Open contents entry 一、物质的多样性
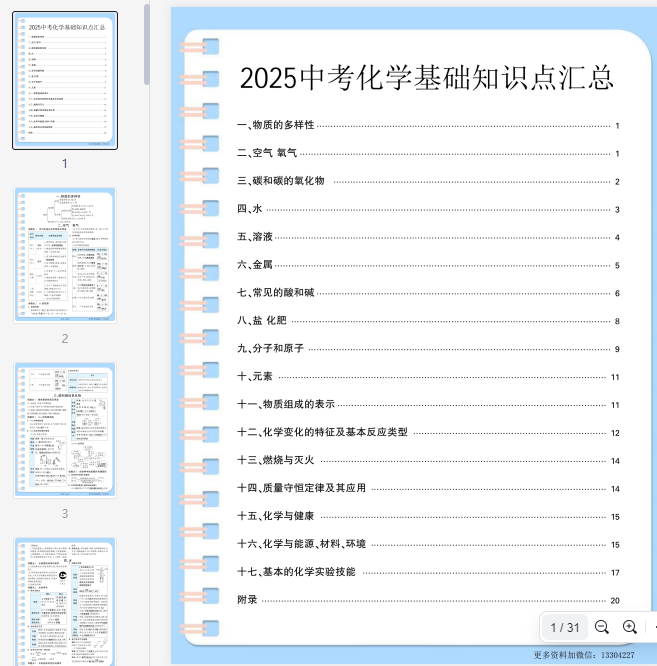The width and height of the screenshot is (657, 666). point(276,125)
